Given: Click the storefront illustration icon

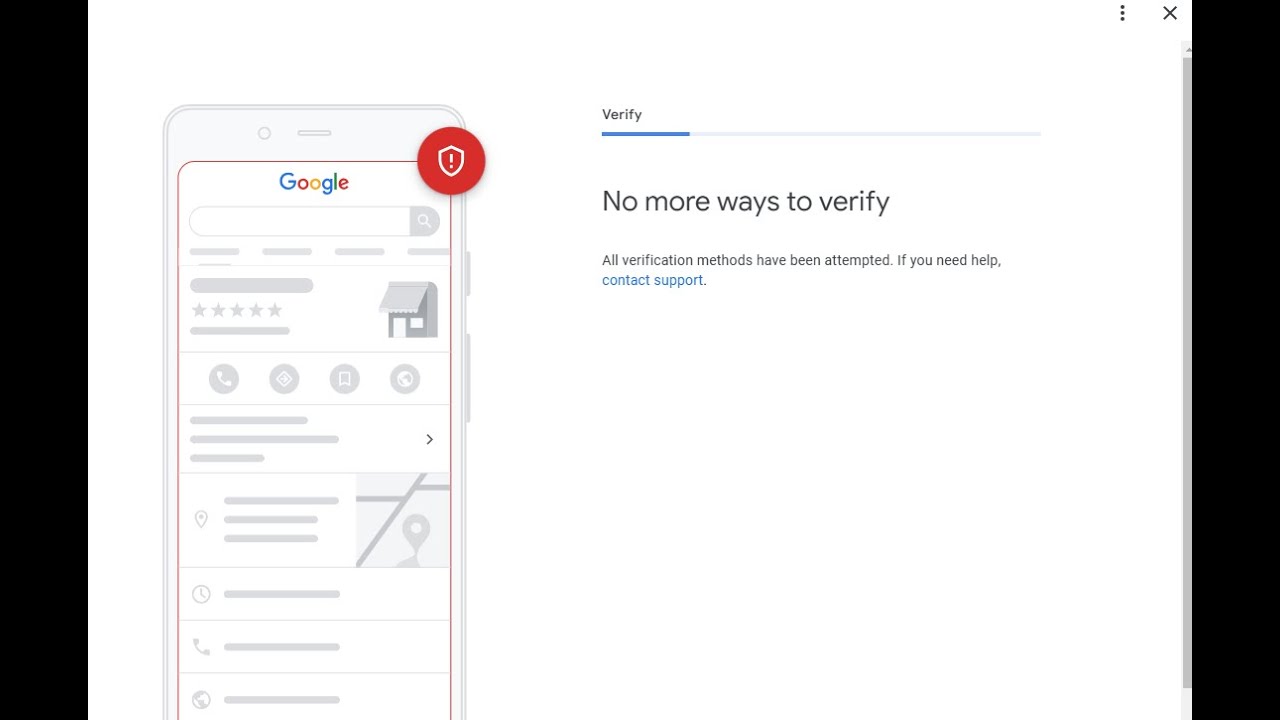Looking at the screenshot, I should pos(408,309).
